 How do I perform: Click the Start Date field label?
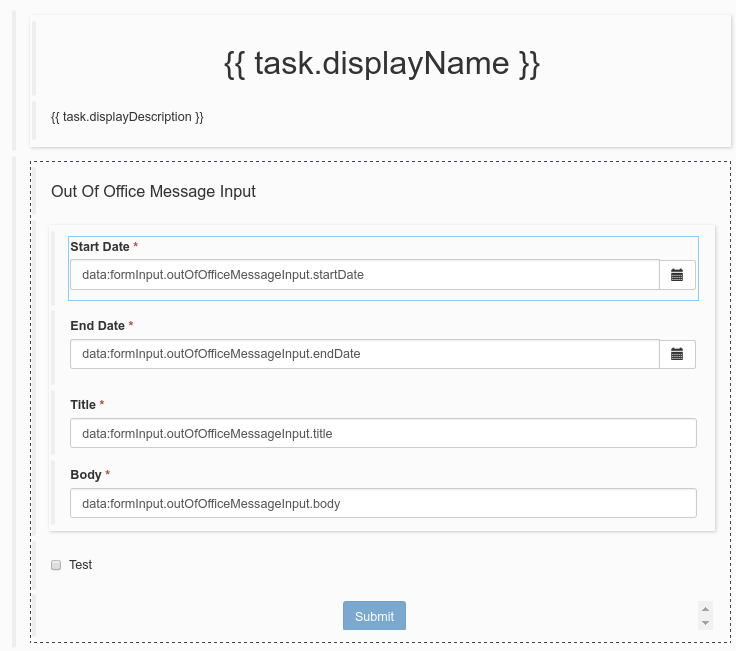100,246
